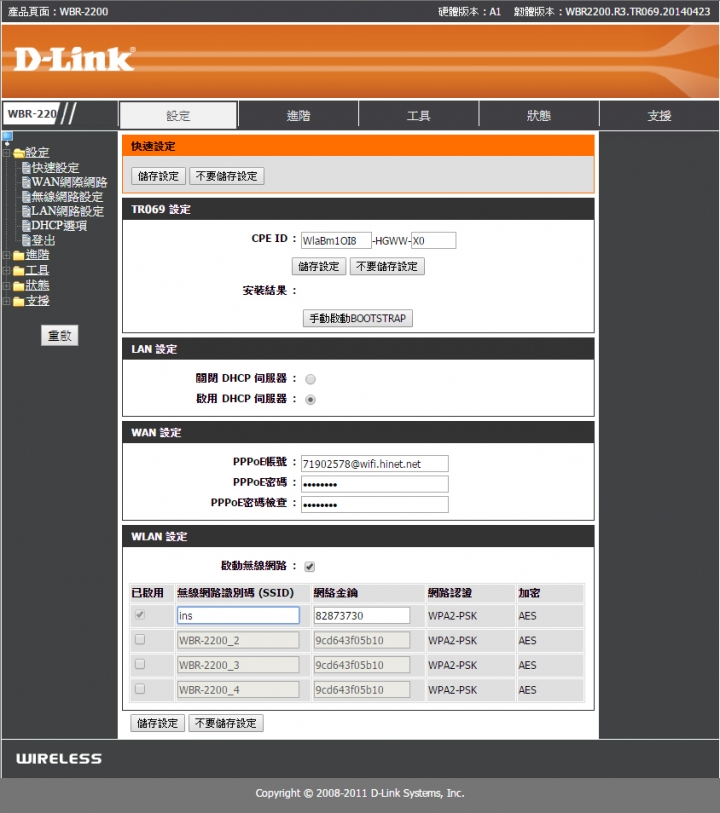The width and height of the screenshot is (720, 813).
Task: Click 儲存設定 button under 快速設定 header
Action: tap(158, 176)
